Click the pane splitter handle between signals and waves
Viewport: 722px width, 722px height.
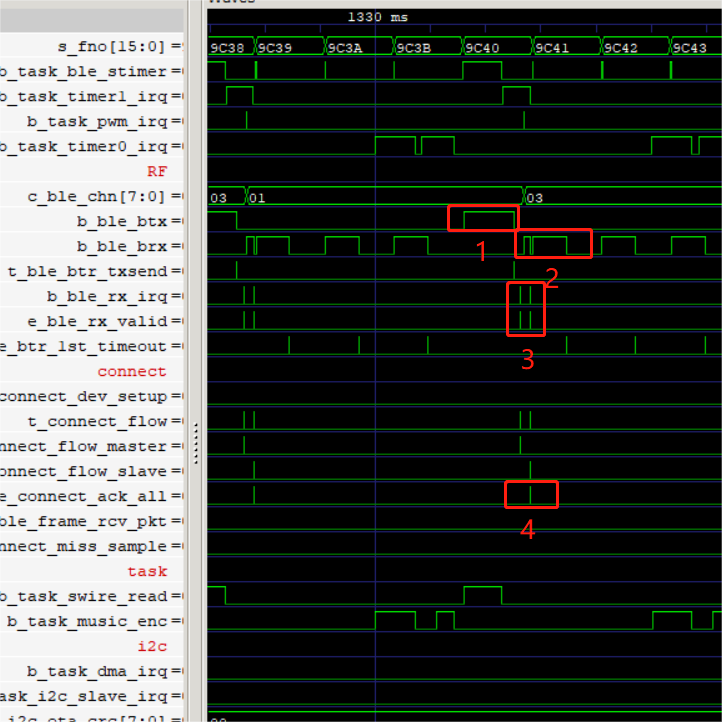click(196, 443)
